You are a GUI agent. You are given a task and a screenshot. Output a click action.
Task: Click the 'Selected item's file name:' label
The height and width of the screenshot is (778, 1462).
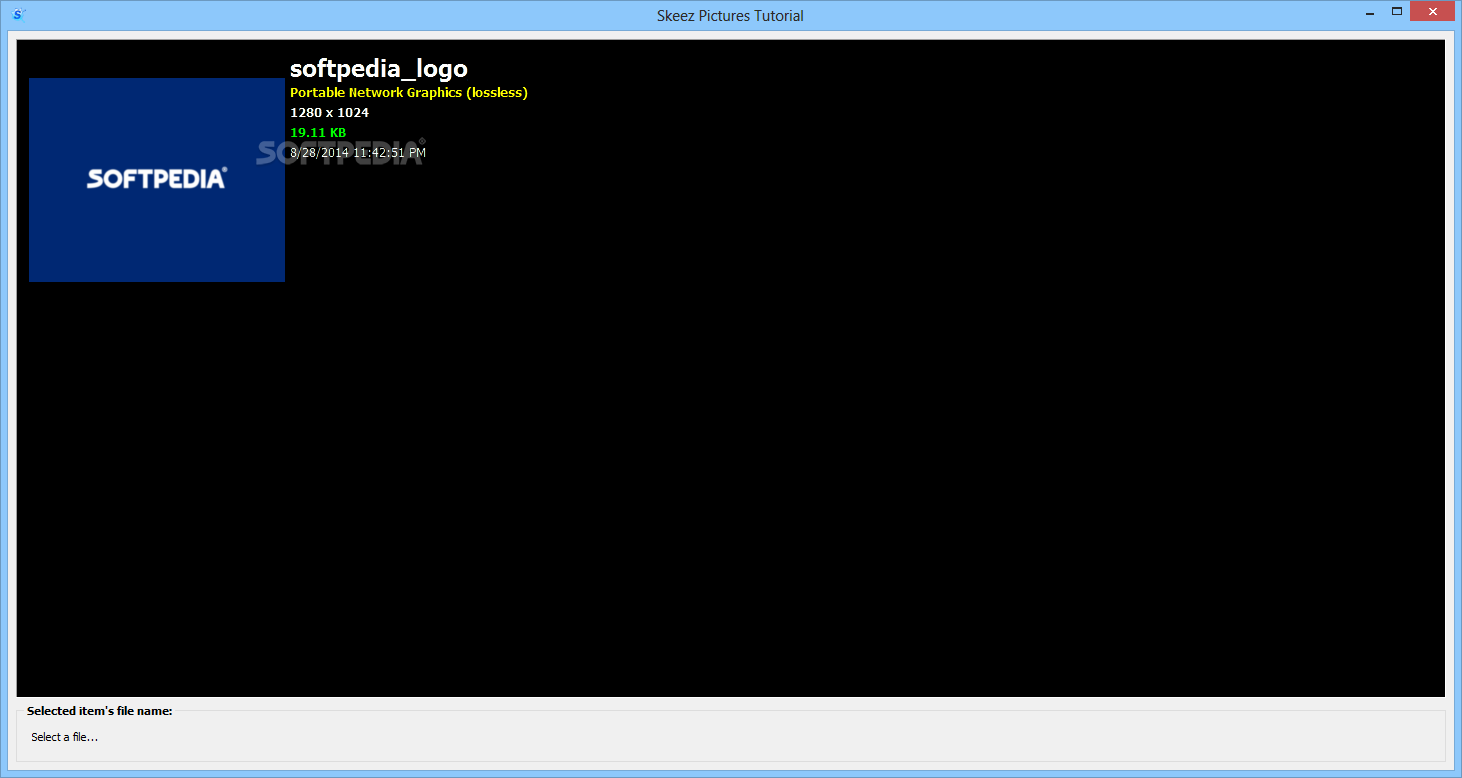pos(100,711)
